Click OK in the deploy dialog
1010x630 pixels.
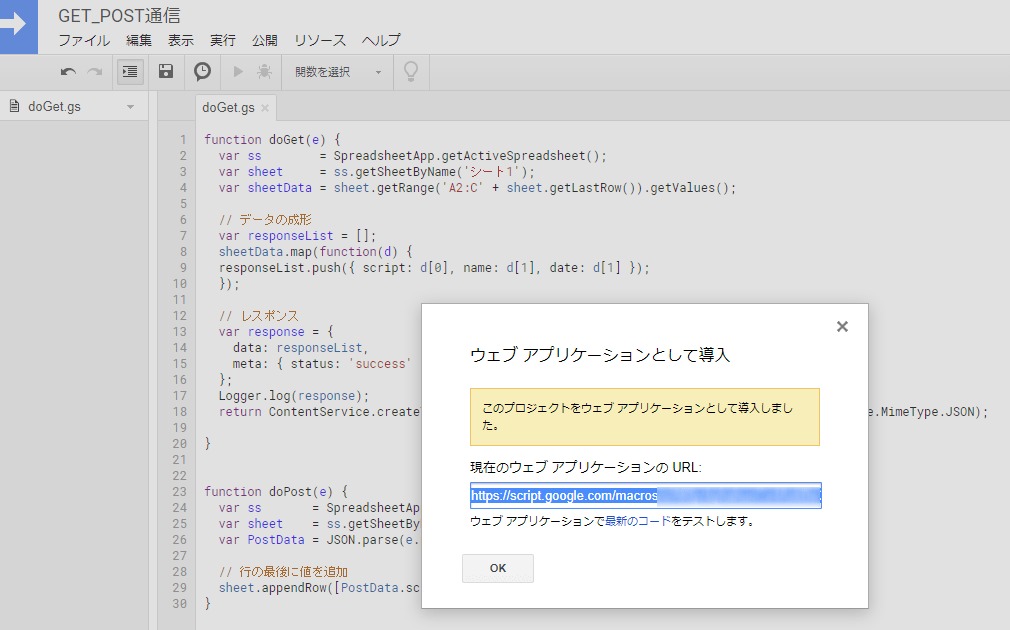point(498,568)
